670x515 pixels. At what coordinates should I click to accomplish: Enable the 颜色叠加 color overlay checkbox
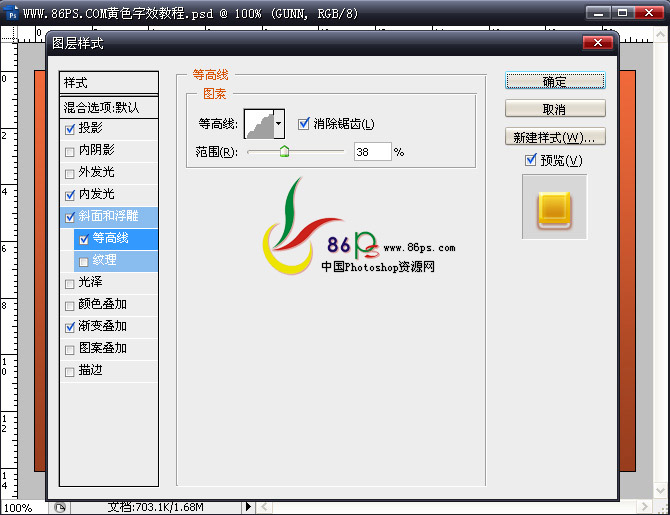70,306
